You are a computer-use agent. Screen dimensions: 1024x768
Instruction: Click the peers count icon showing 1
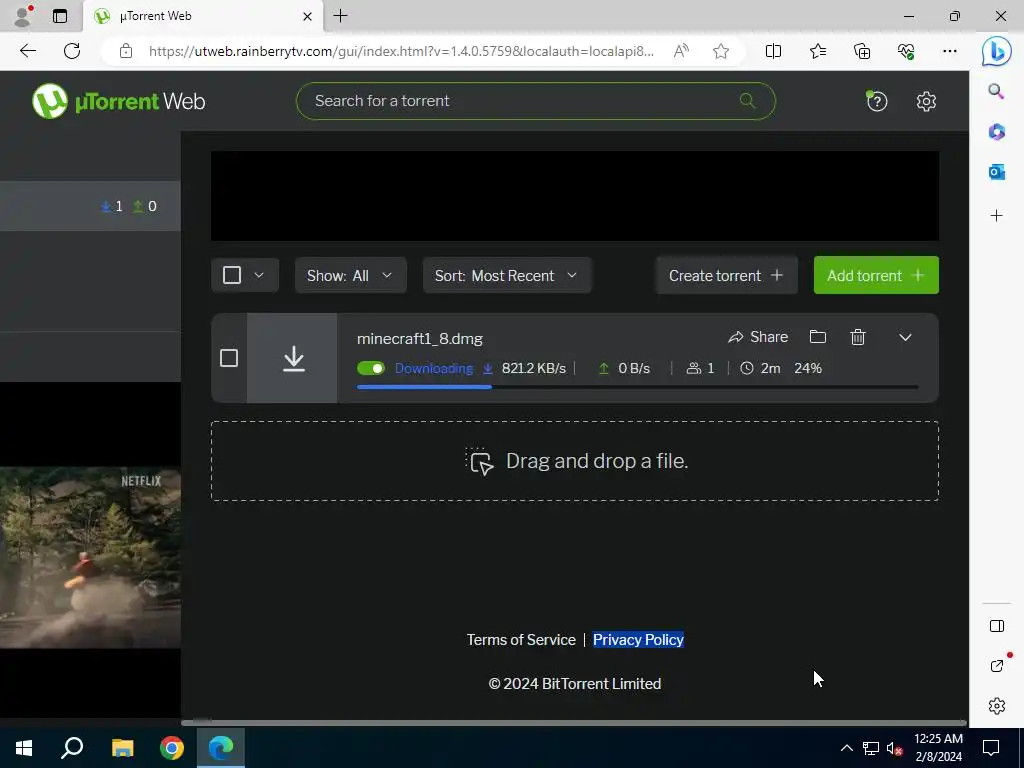tap(694, 368)
